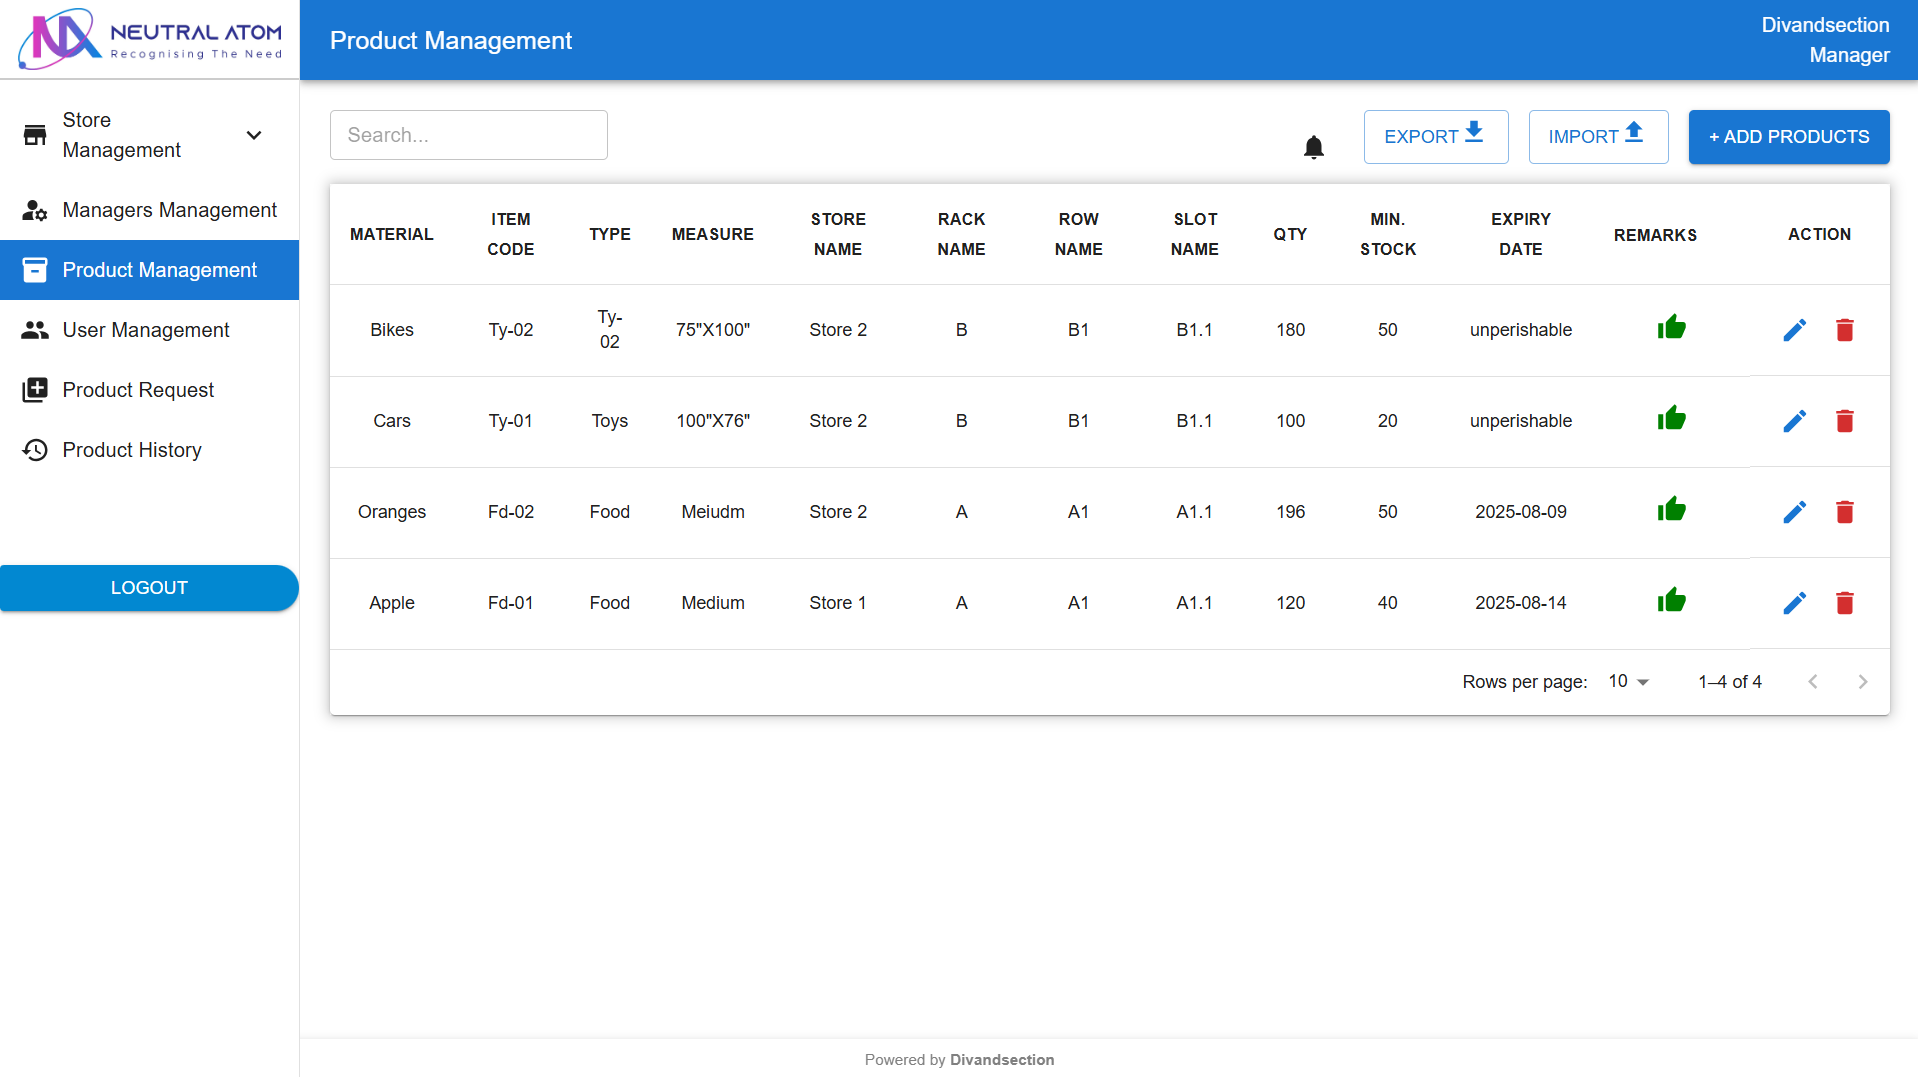Click thumbs-up remark for Bikes
This screenshot has width=1918, height=1077.
pos(1671,328)
